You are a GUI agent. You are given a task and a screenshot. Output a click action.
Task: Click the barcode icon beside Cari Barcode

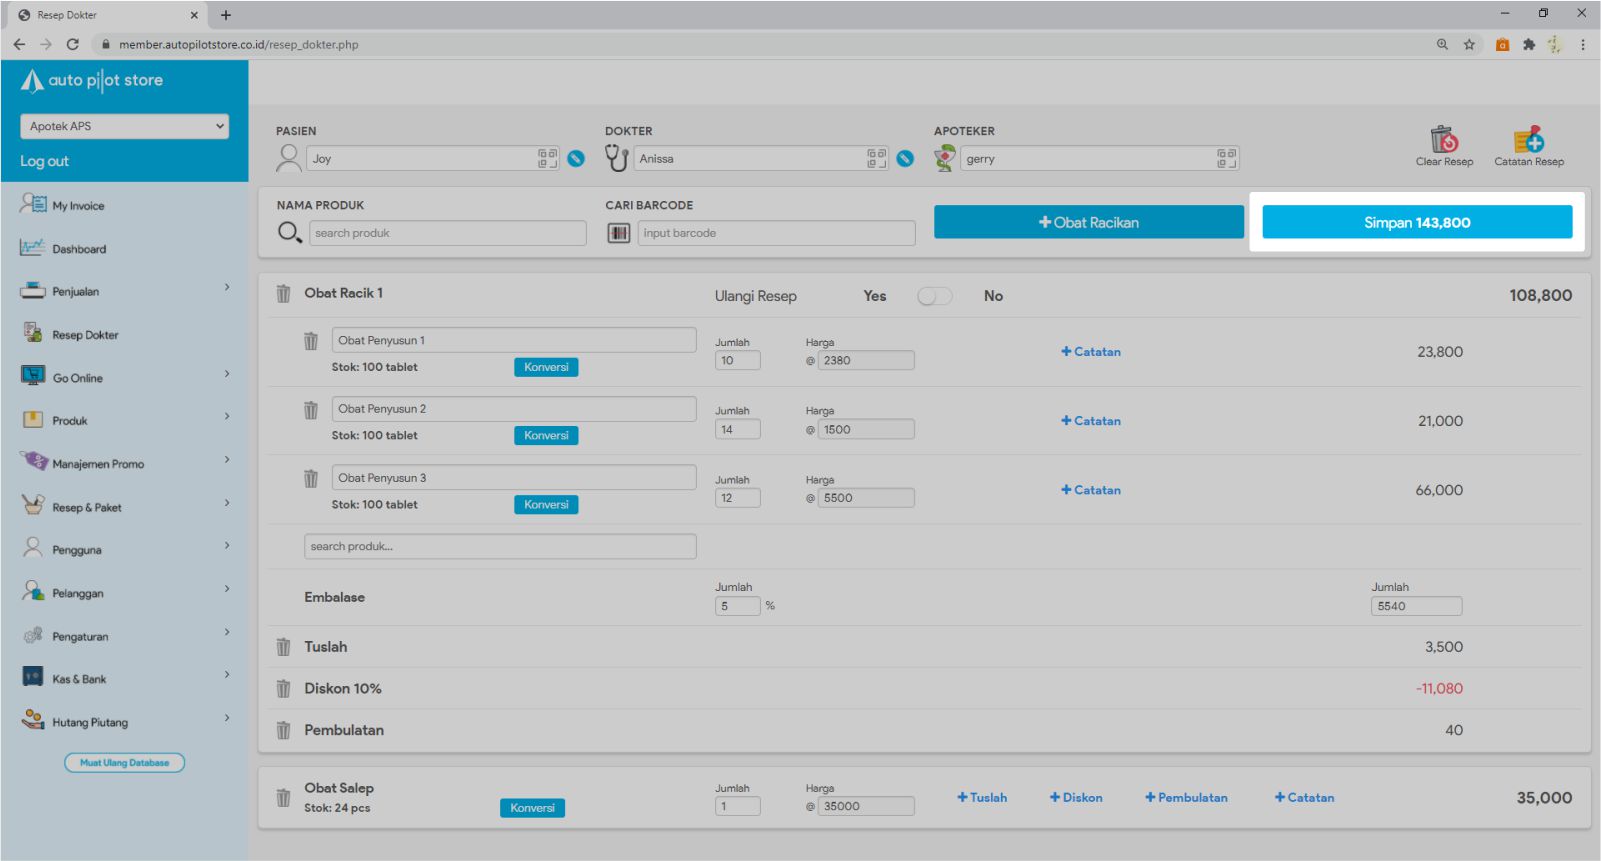click(619, 233)
